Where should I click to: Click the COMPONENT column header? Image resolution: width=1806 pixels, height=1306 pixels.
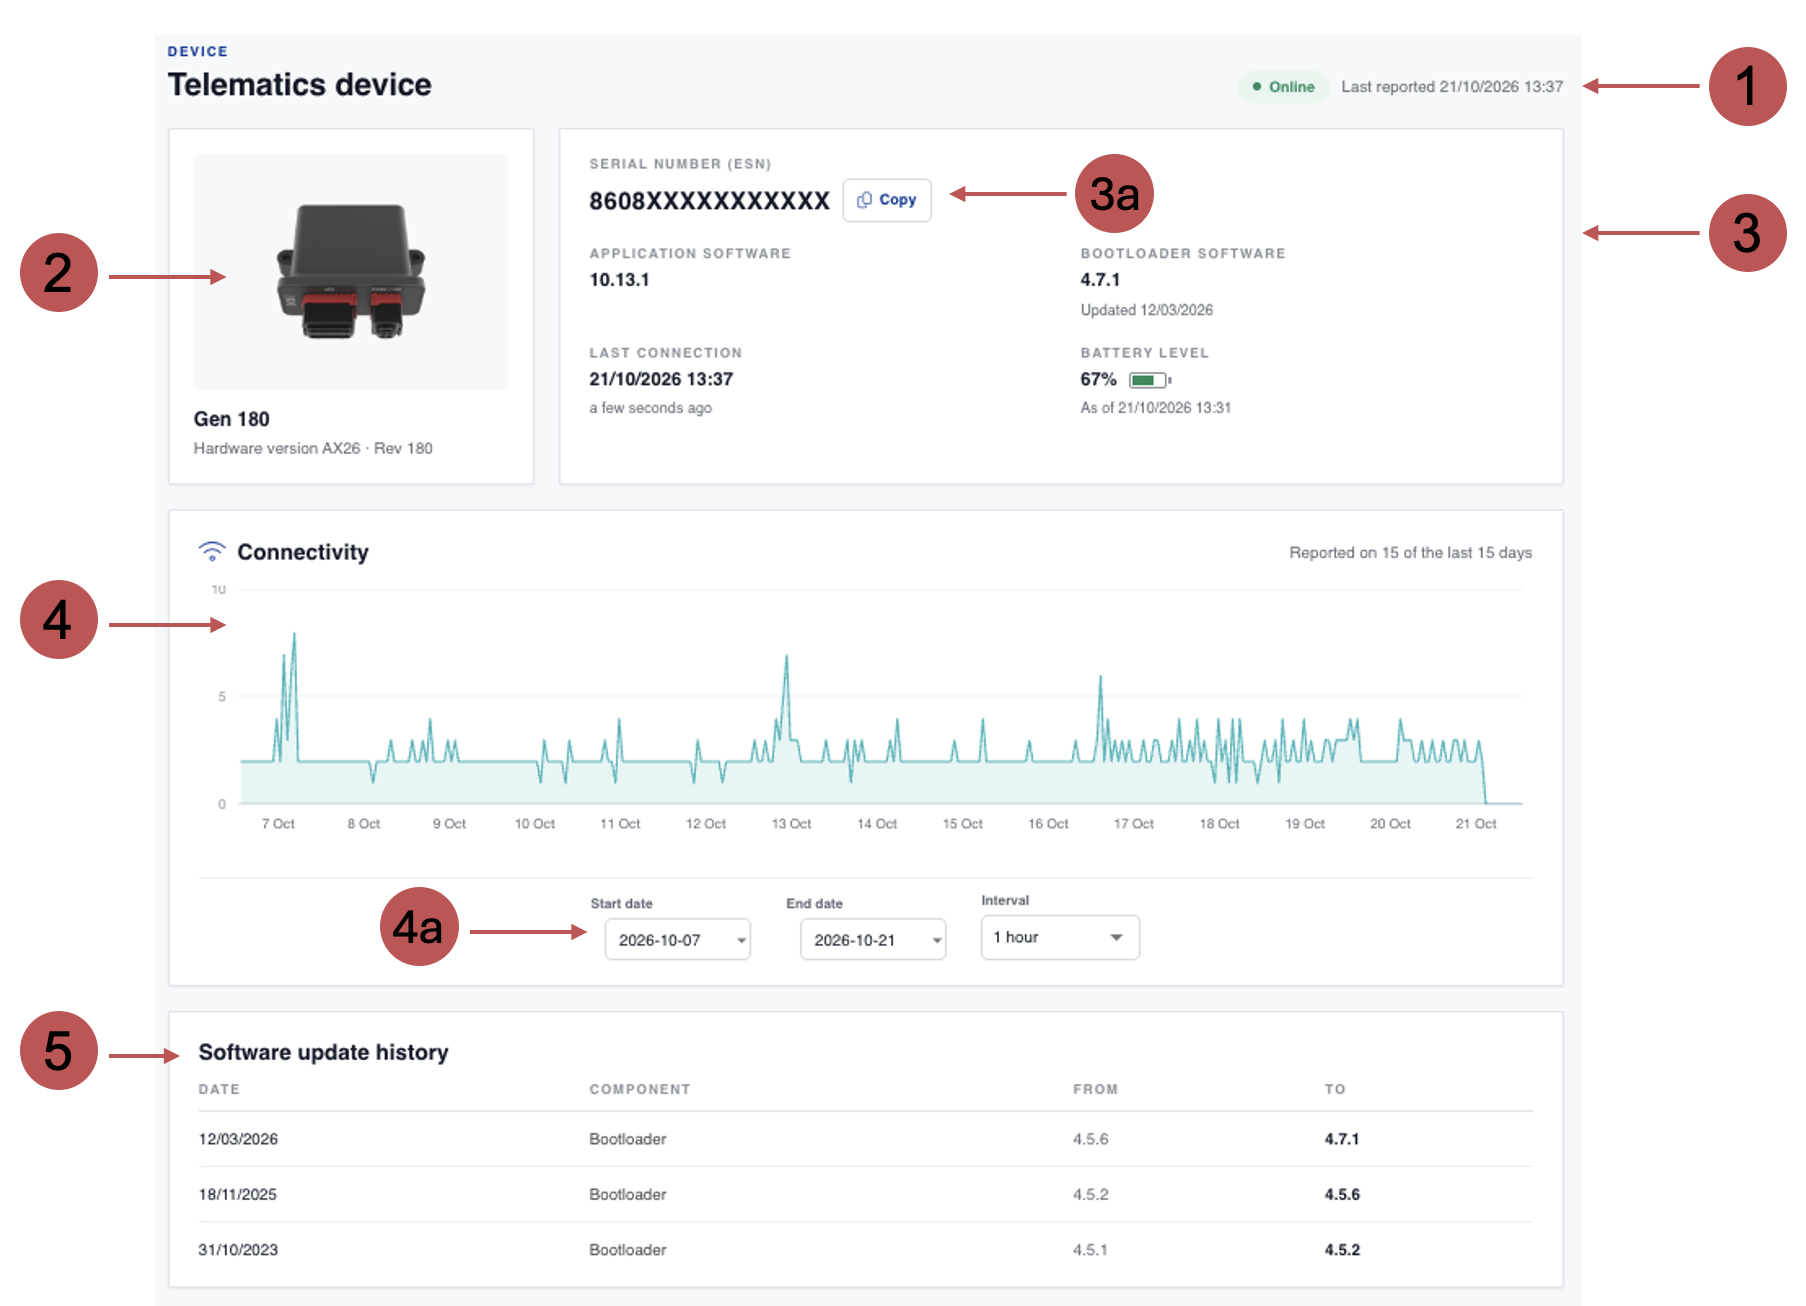639,1089
